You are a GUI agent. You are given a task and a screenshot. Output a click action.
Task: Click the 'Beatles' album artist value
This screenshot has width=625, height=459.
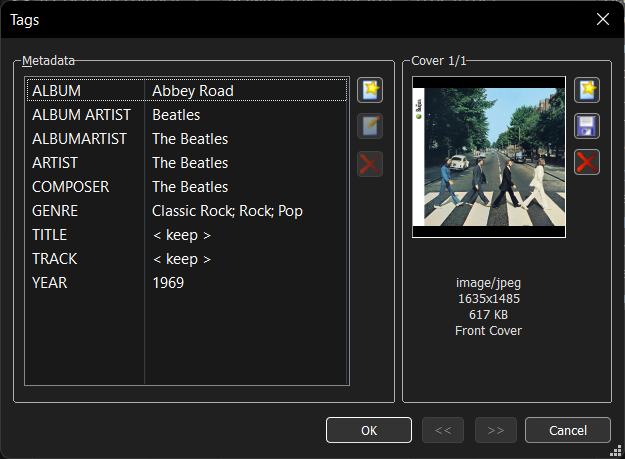tap(176, 115)
